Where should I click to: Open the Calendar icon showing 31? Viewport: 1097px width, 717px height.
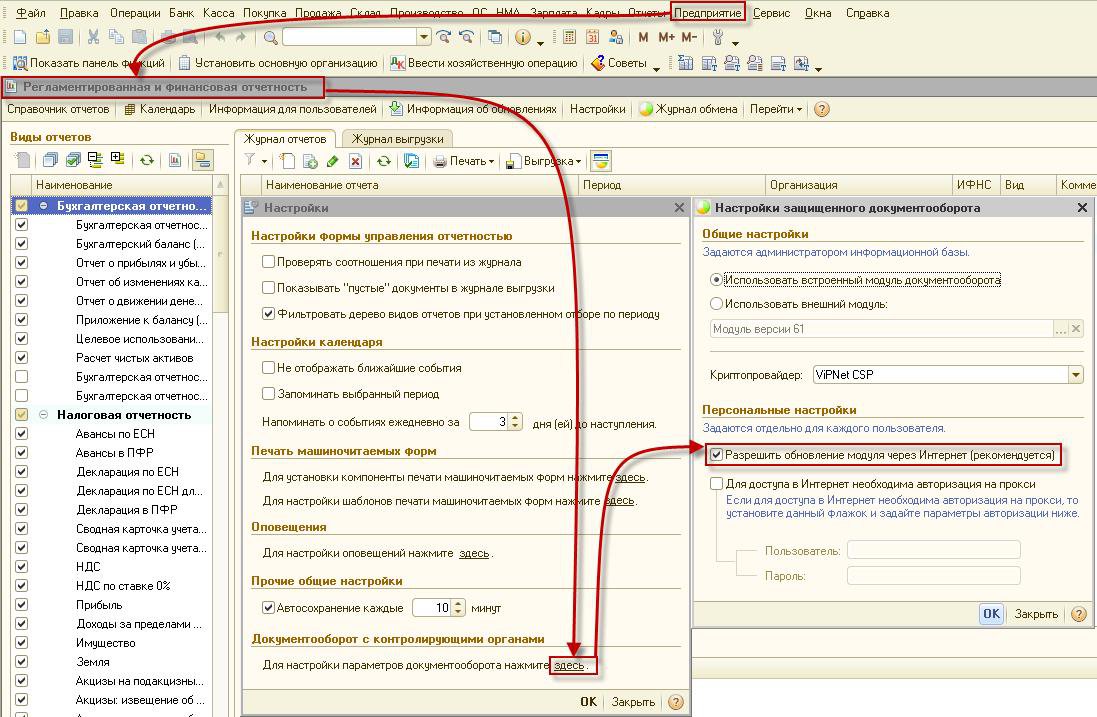[x=593, y=37]
